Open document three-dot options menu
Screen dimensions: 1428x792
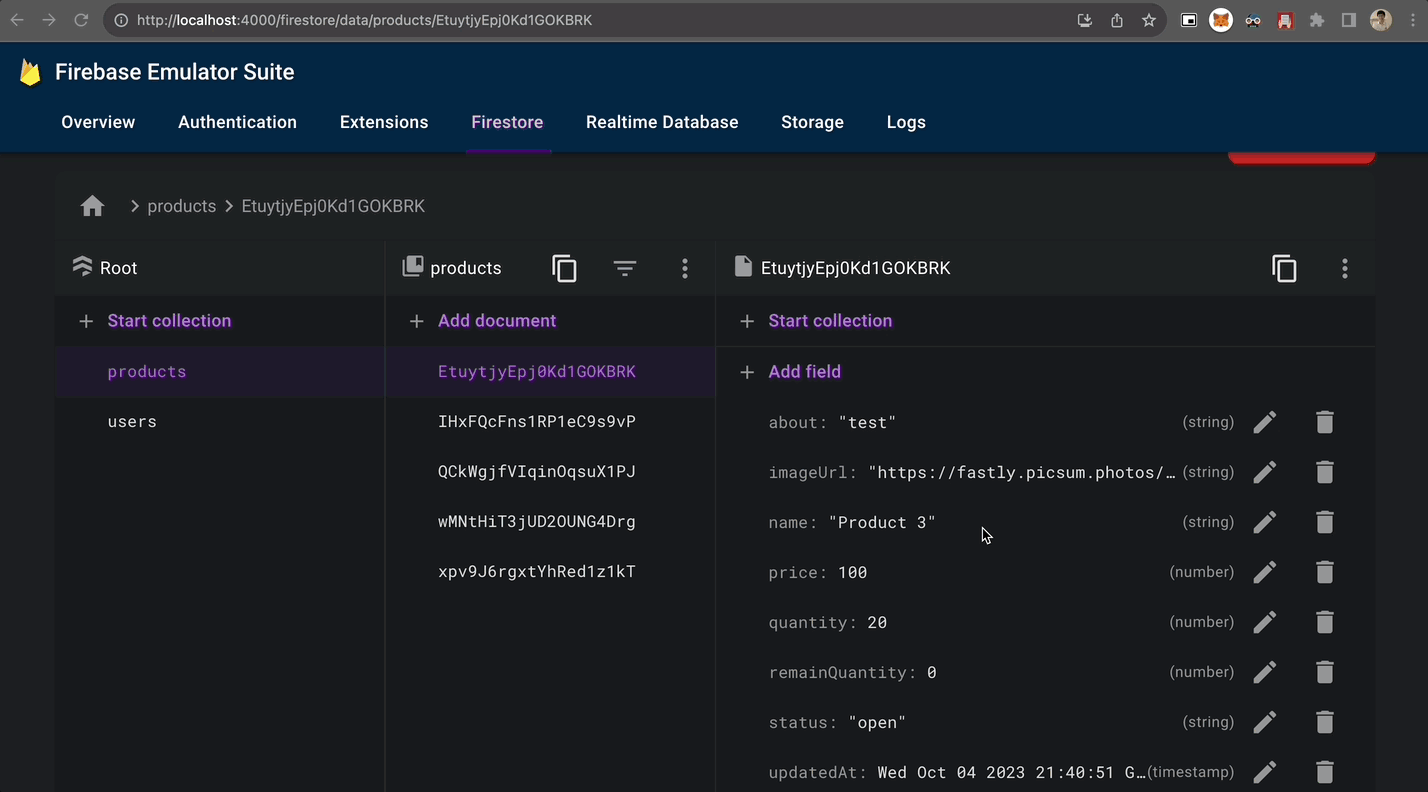(1345, 268)
